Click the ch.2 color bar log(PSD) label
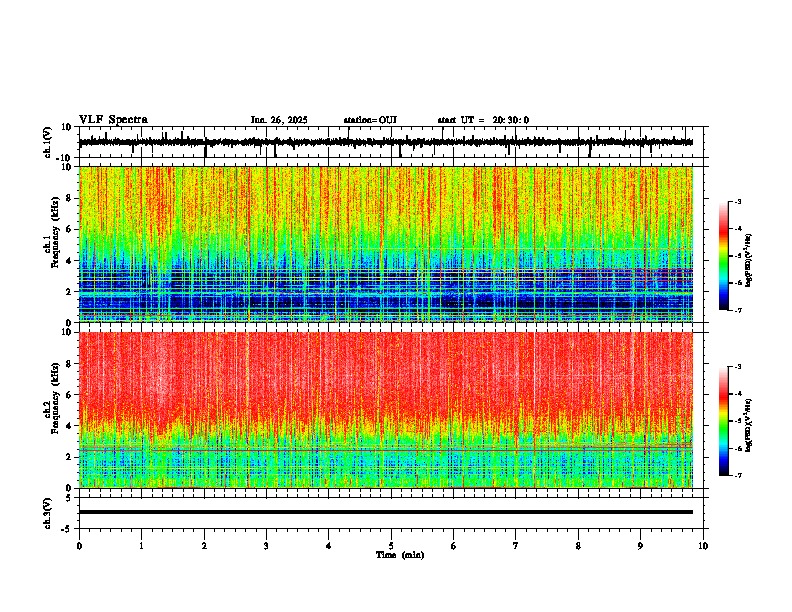This screenshot has width=792, height=612. coord(748,425)
